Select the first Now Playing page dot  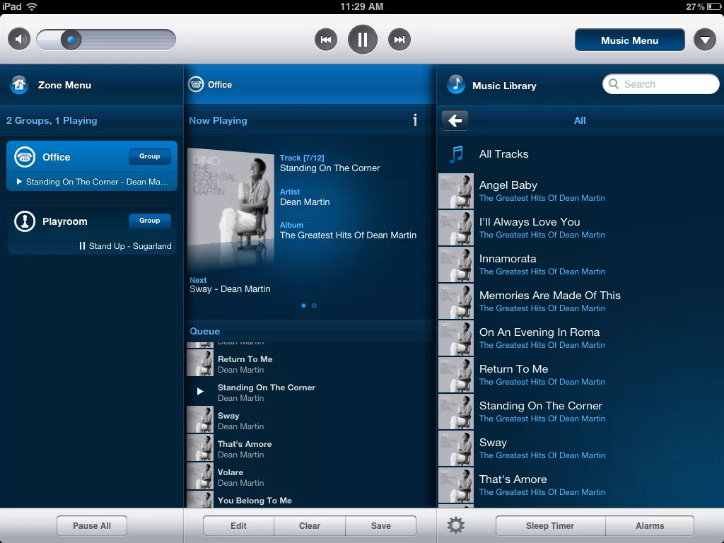(x=303, y=306)
